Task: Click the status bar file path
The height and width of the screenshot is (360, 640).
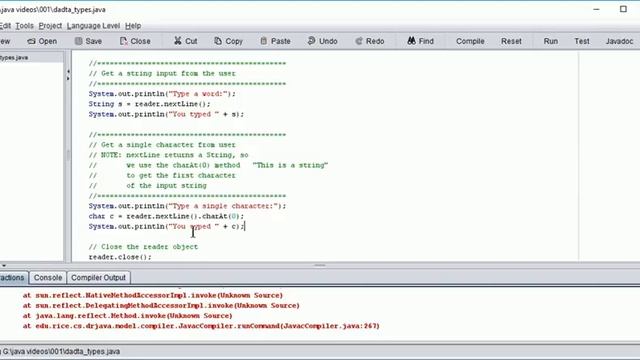Action: click(x=61, y=351)
